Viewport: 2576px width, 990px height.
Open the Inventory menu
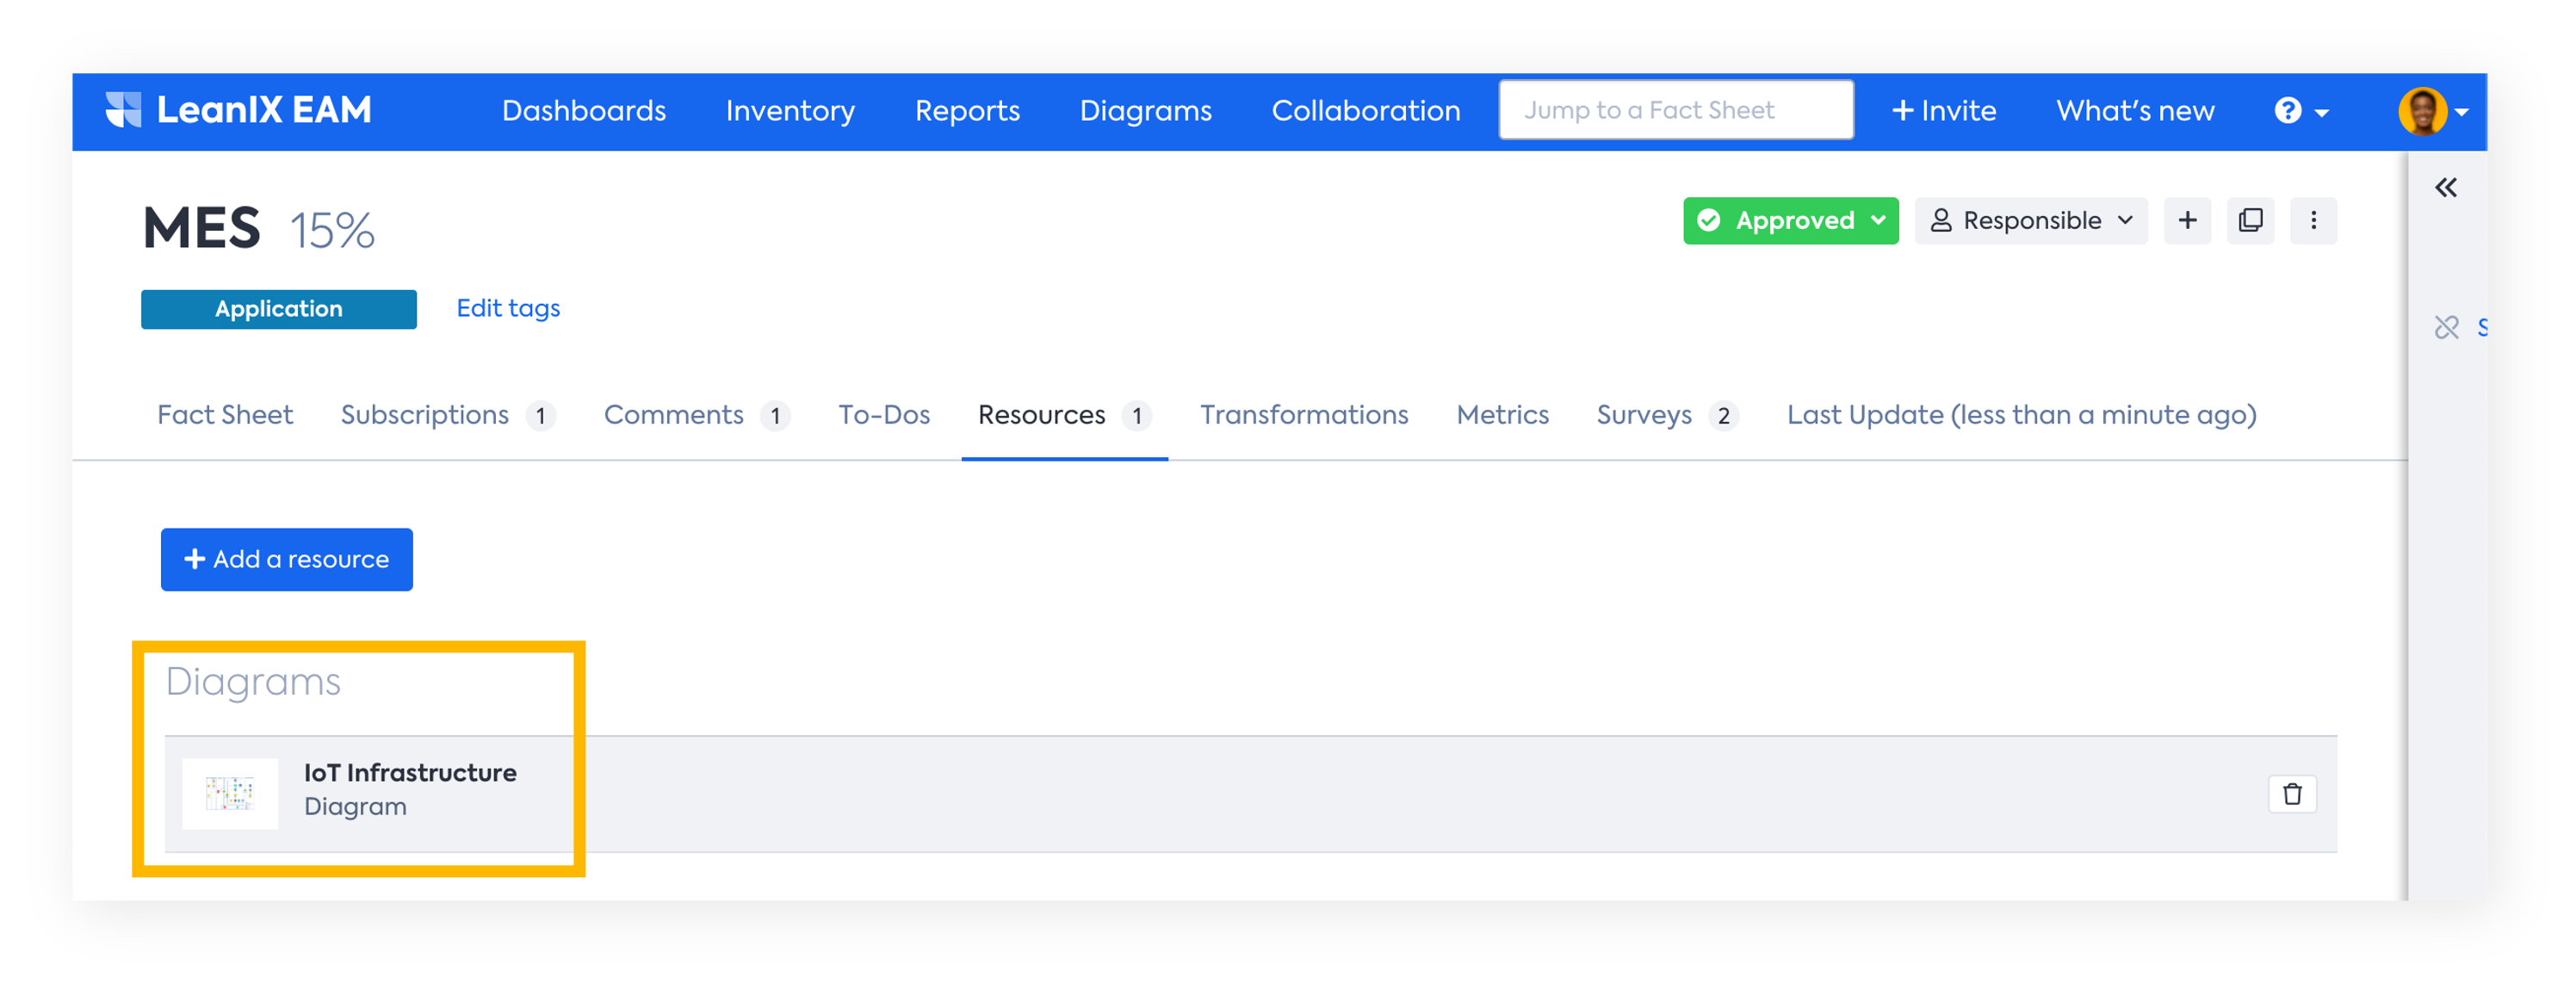point(790,111)
